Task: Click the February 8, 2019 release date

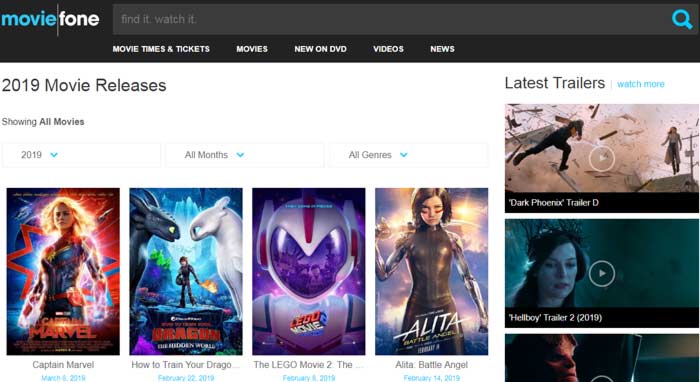Action: point(308,378)
